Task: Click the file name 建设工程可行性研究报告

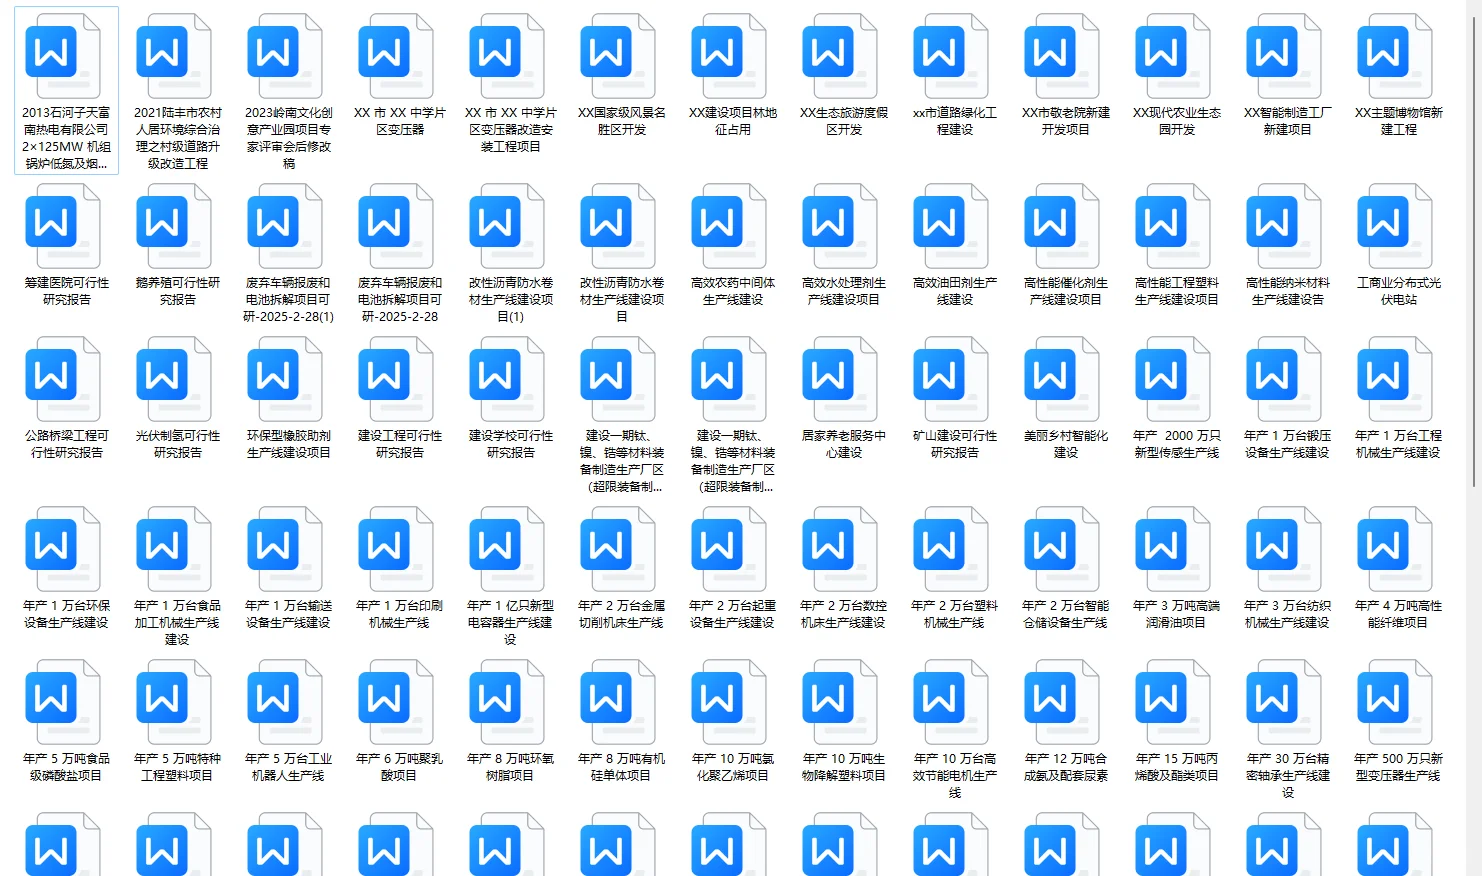Action: [x=400, y=444]
